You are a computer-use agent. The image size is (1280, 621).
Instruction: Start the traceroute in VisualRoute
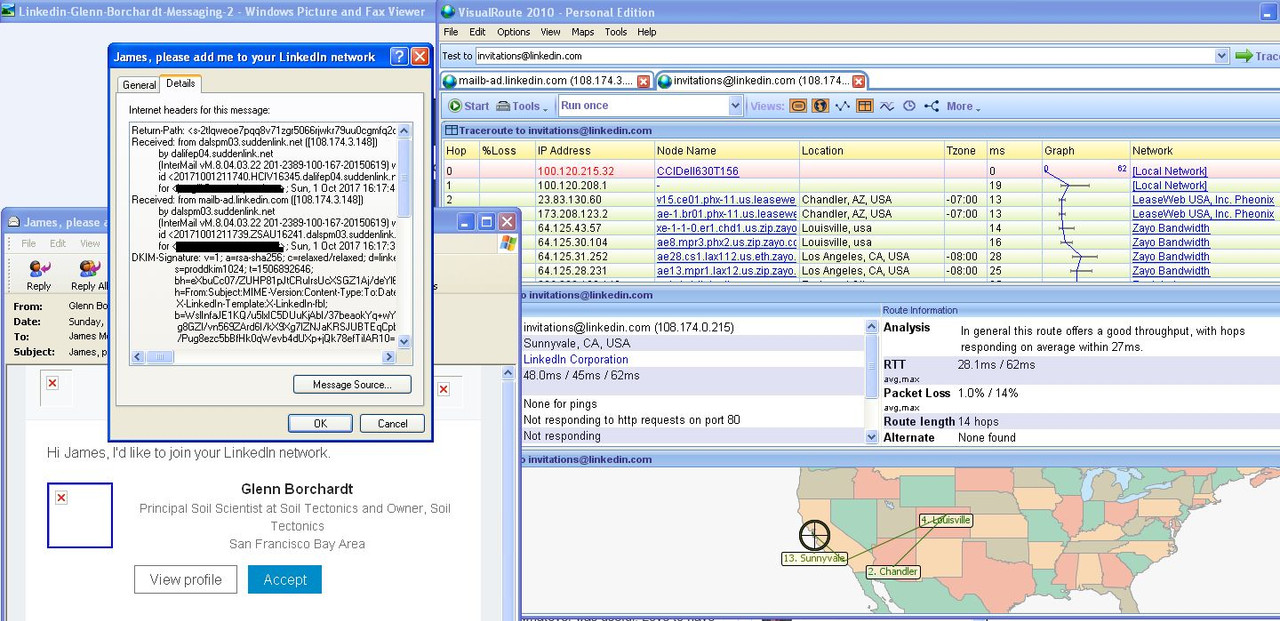[x=468, y=106]
